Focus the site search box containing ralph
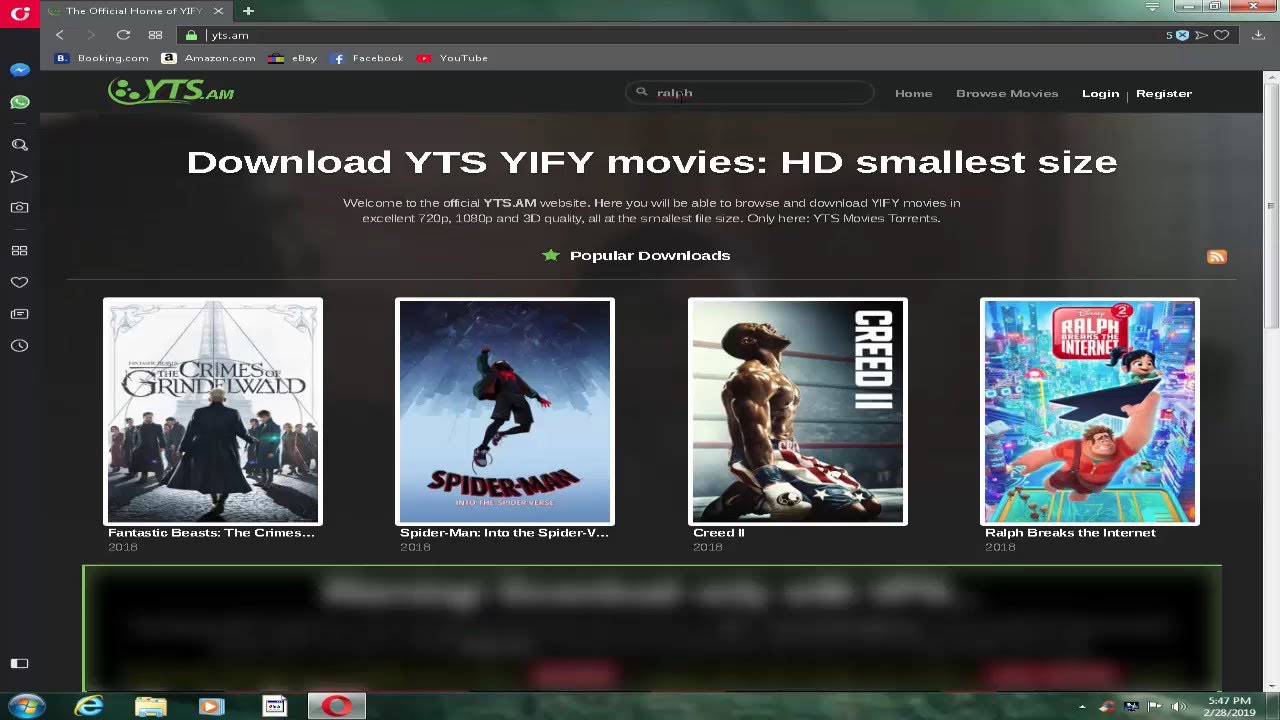This screenshot has height=720, width=1280. point(750,92)
